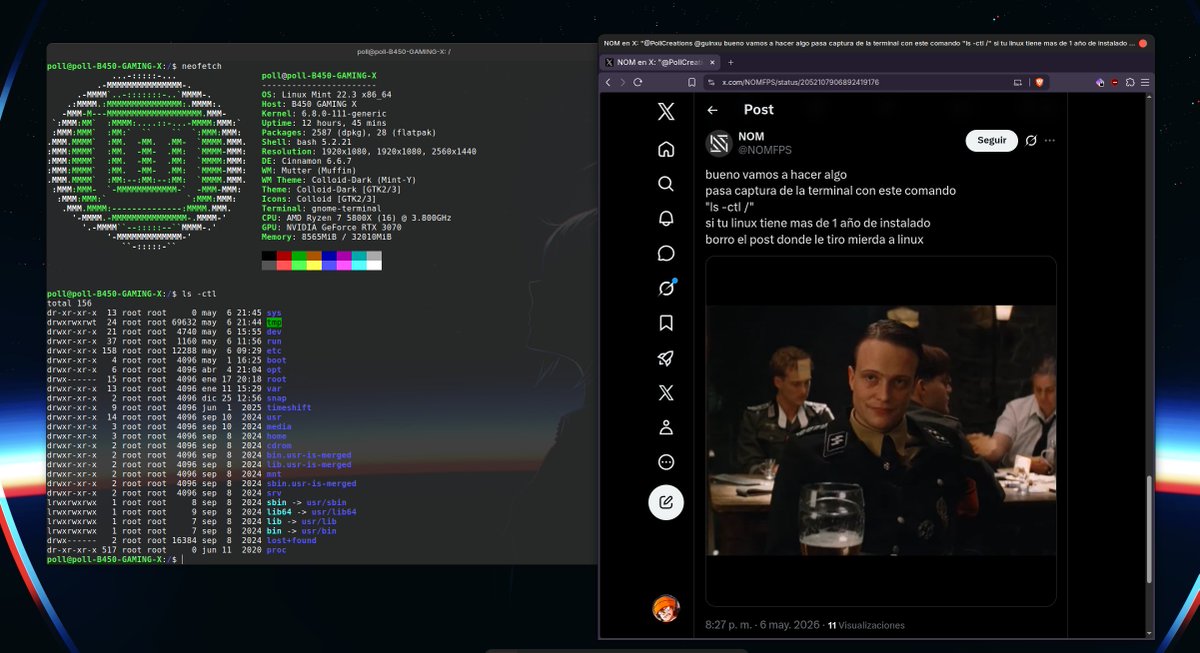The image size is (1200, 653).
Task: Click 'GPU: NVIDIA GeForce RTX 3070' line in terminal
Action: (333, 226)
